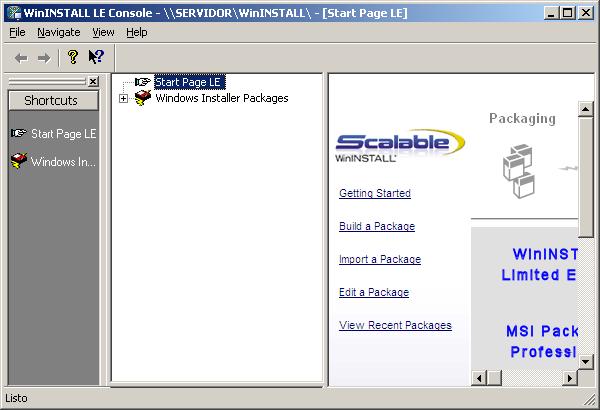This screenshot has width=600, height=410.
Task: Activate the What's This help pointer icon
Action: 96,57
